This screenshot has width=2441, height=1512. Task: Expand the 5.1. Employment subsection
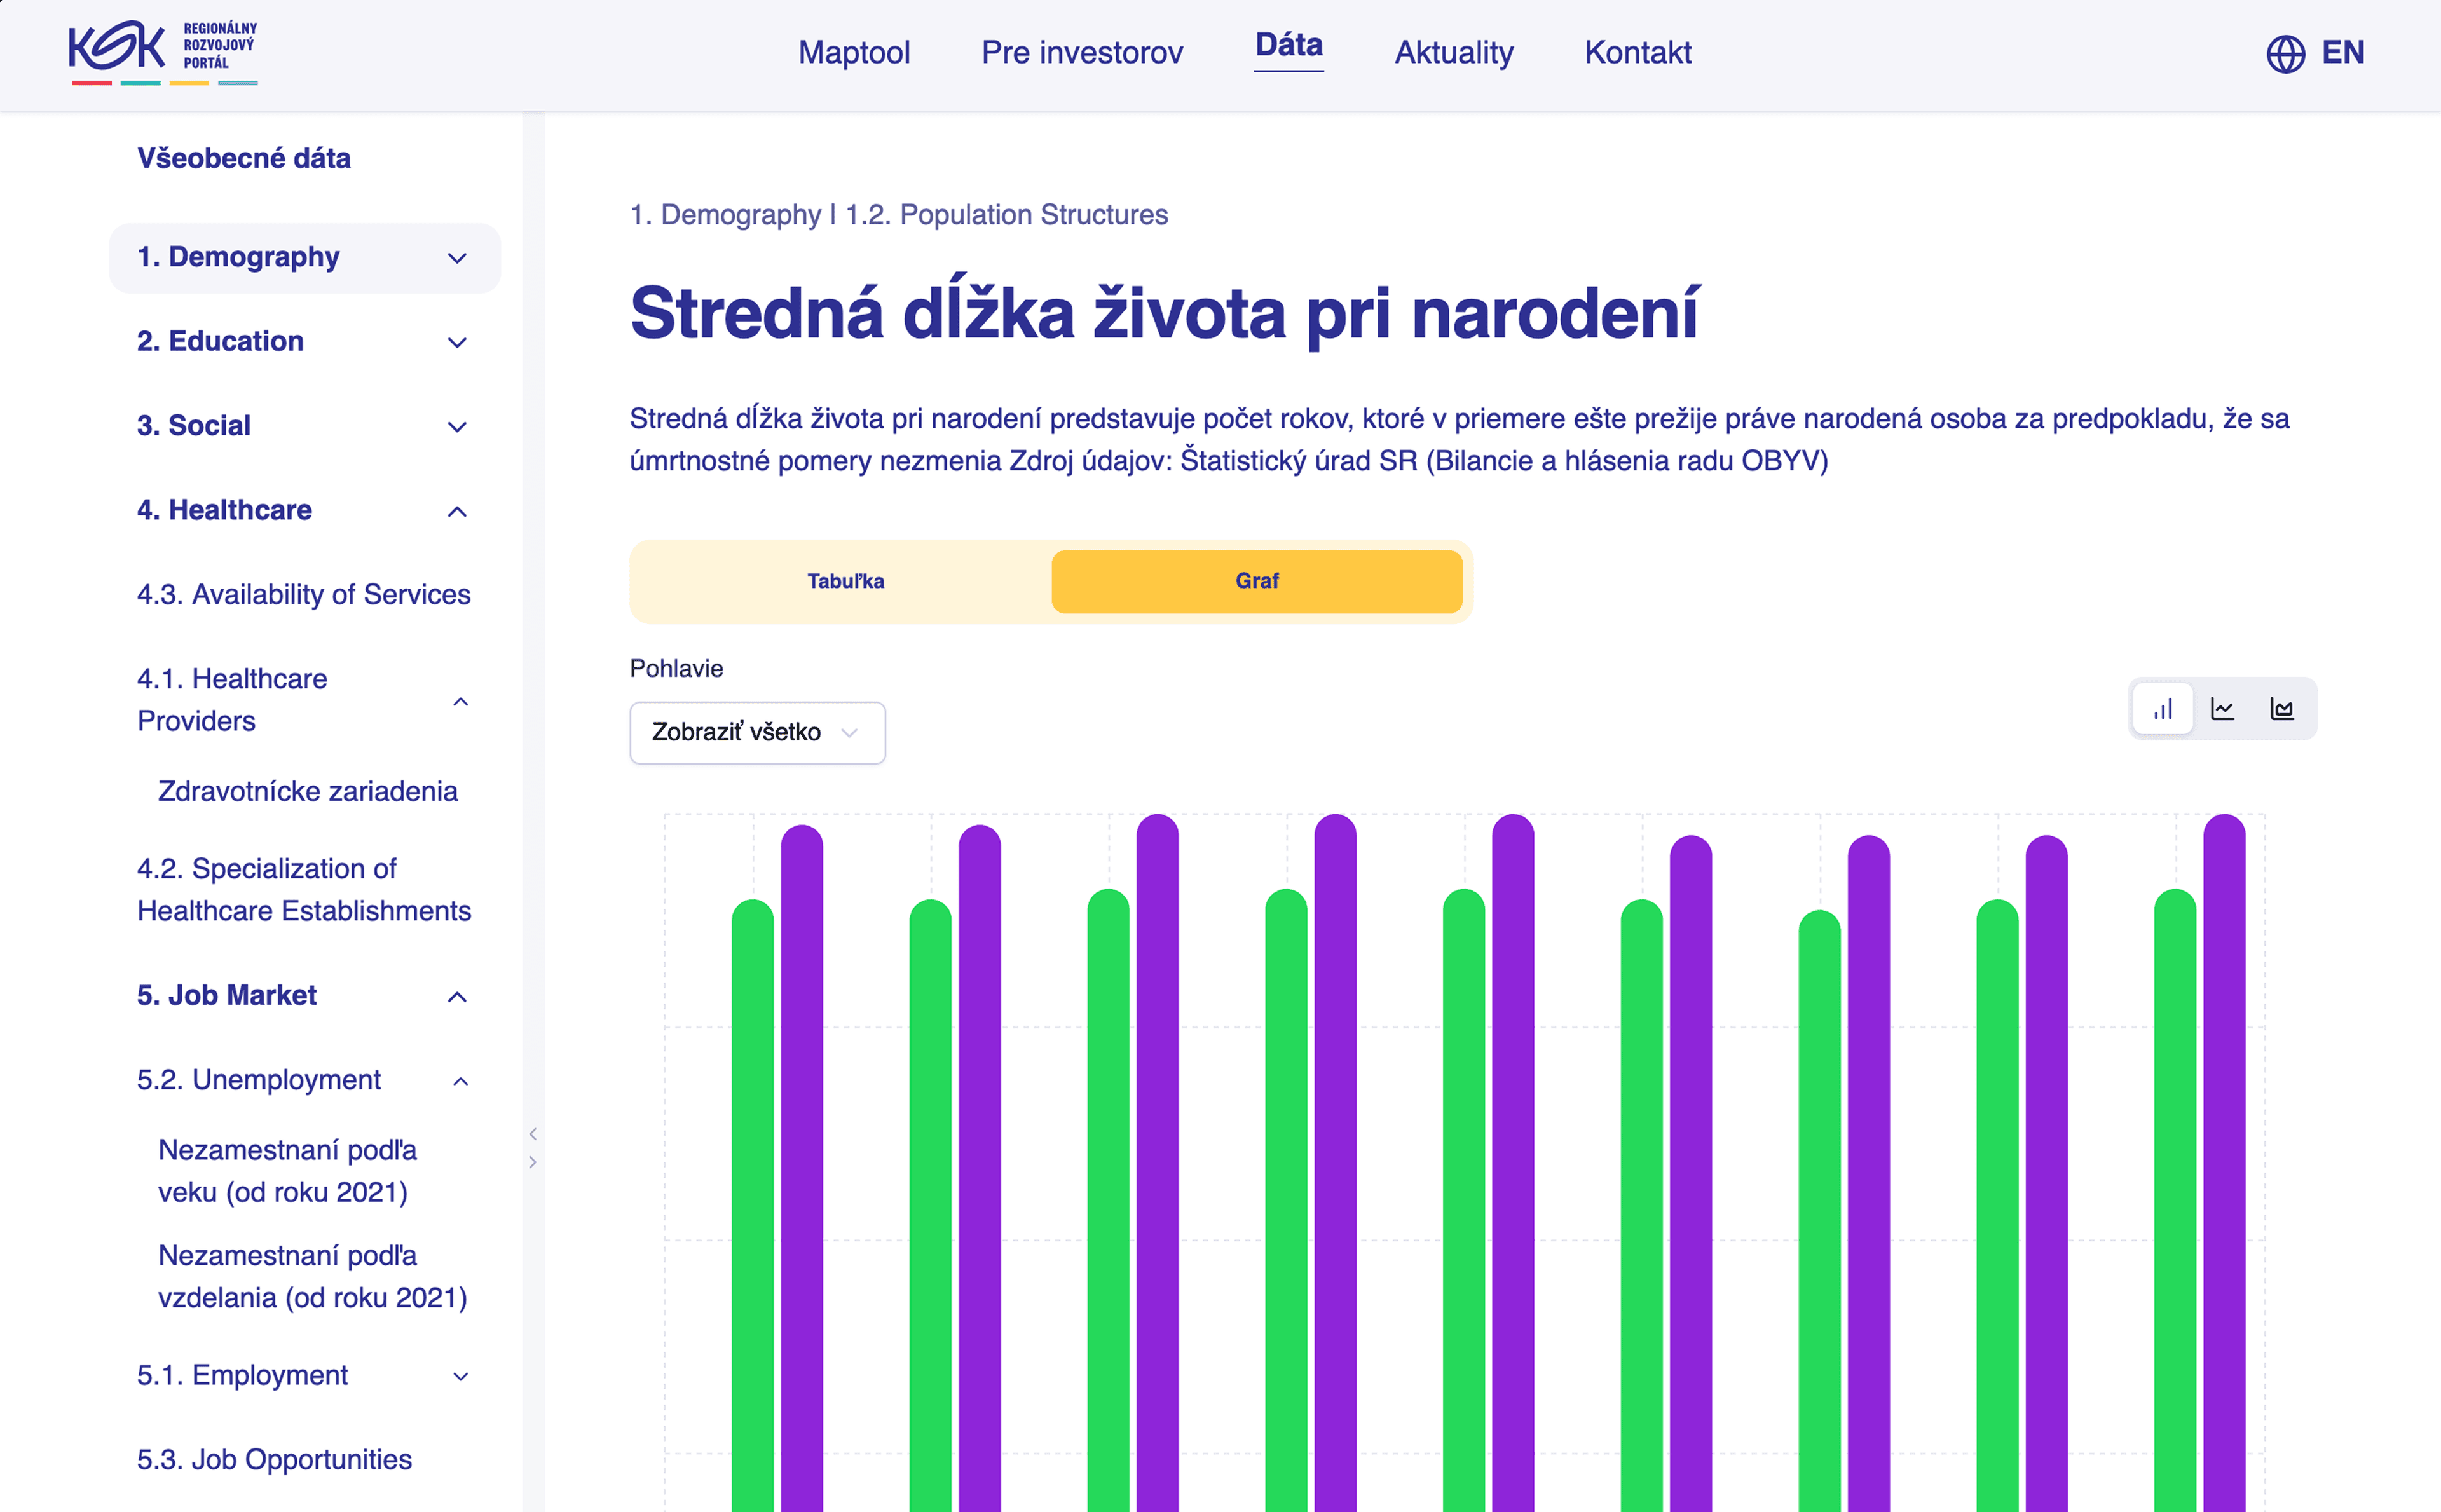click(x=460, y=1376)
